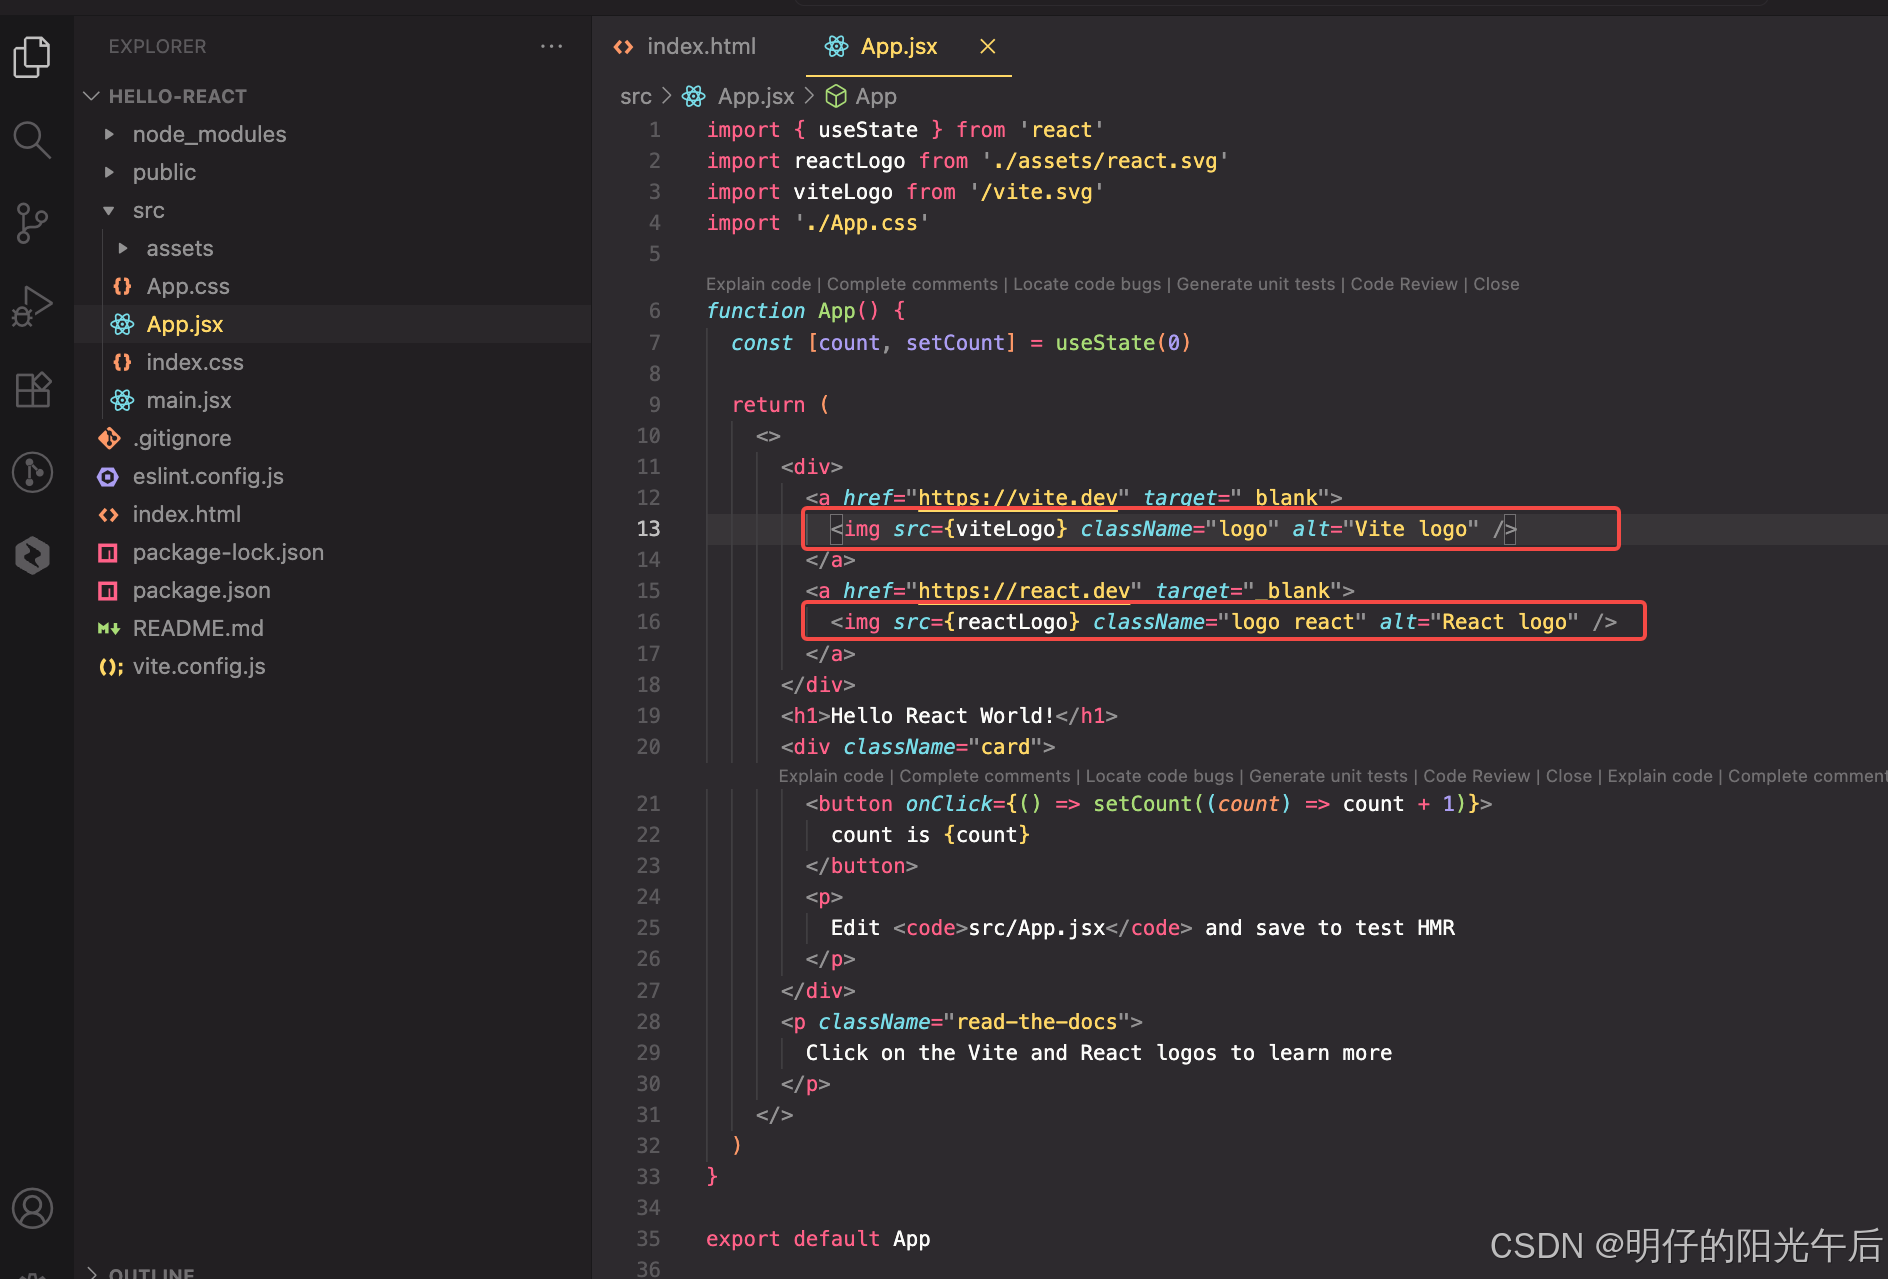Viewport: 1888px width, 1279px height.
Task: Close the App.jsx editor tab
Action: tap(987, 46)
